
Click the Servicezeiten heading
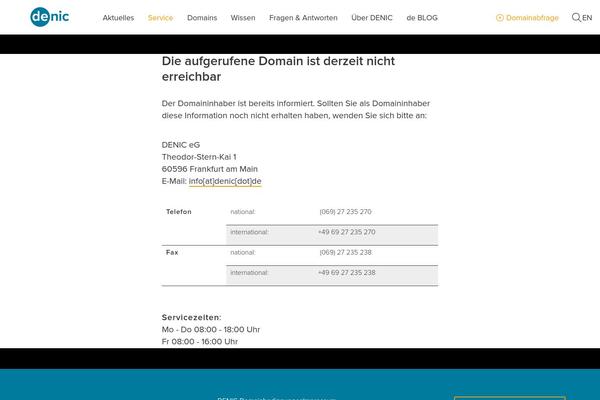tap(191, 317)
